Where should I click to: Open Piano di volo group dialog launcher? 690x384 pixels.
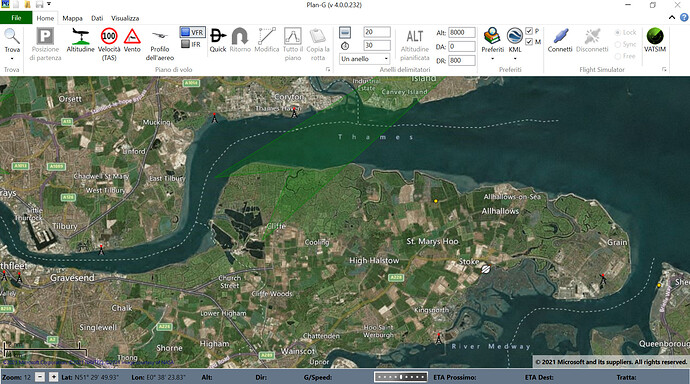[328, 69]
